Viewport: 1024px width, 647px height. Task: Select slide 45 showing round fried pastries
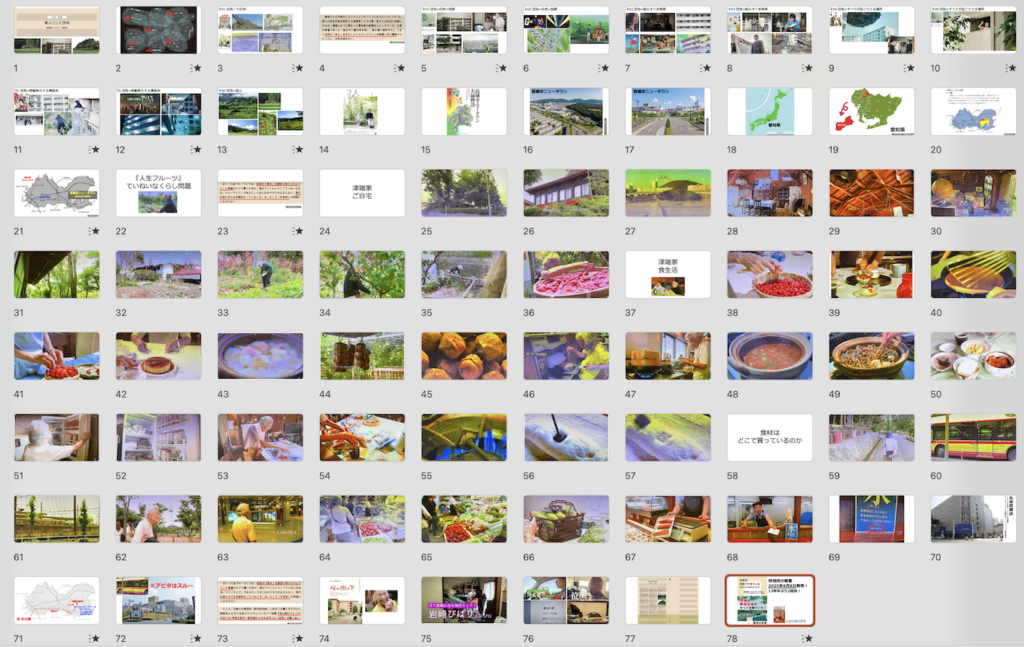click(464, 356)
